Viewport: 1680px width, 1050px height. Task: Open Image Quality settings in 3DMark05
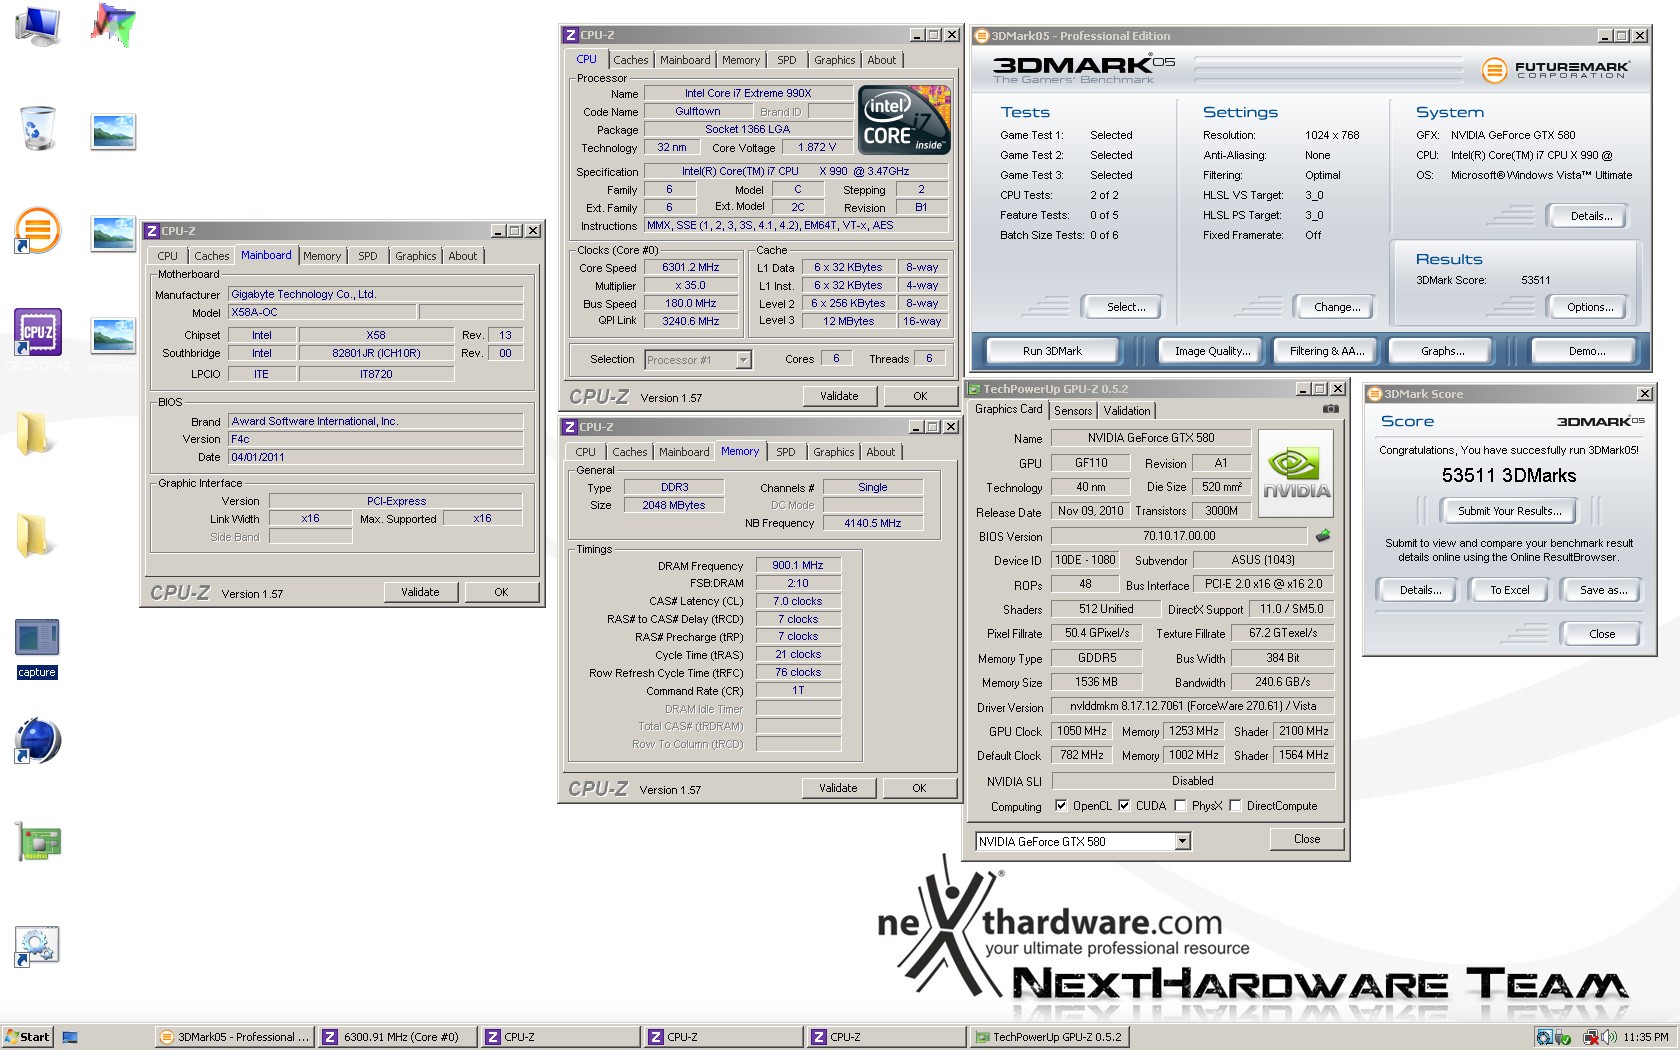coord(1212,351)
